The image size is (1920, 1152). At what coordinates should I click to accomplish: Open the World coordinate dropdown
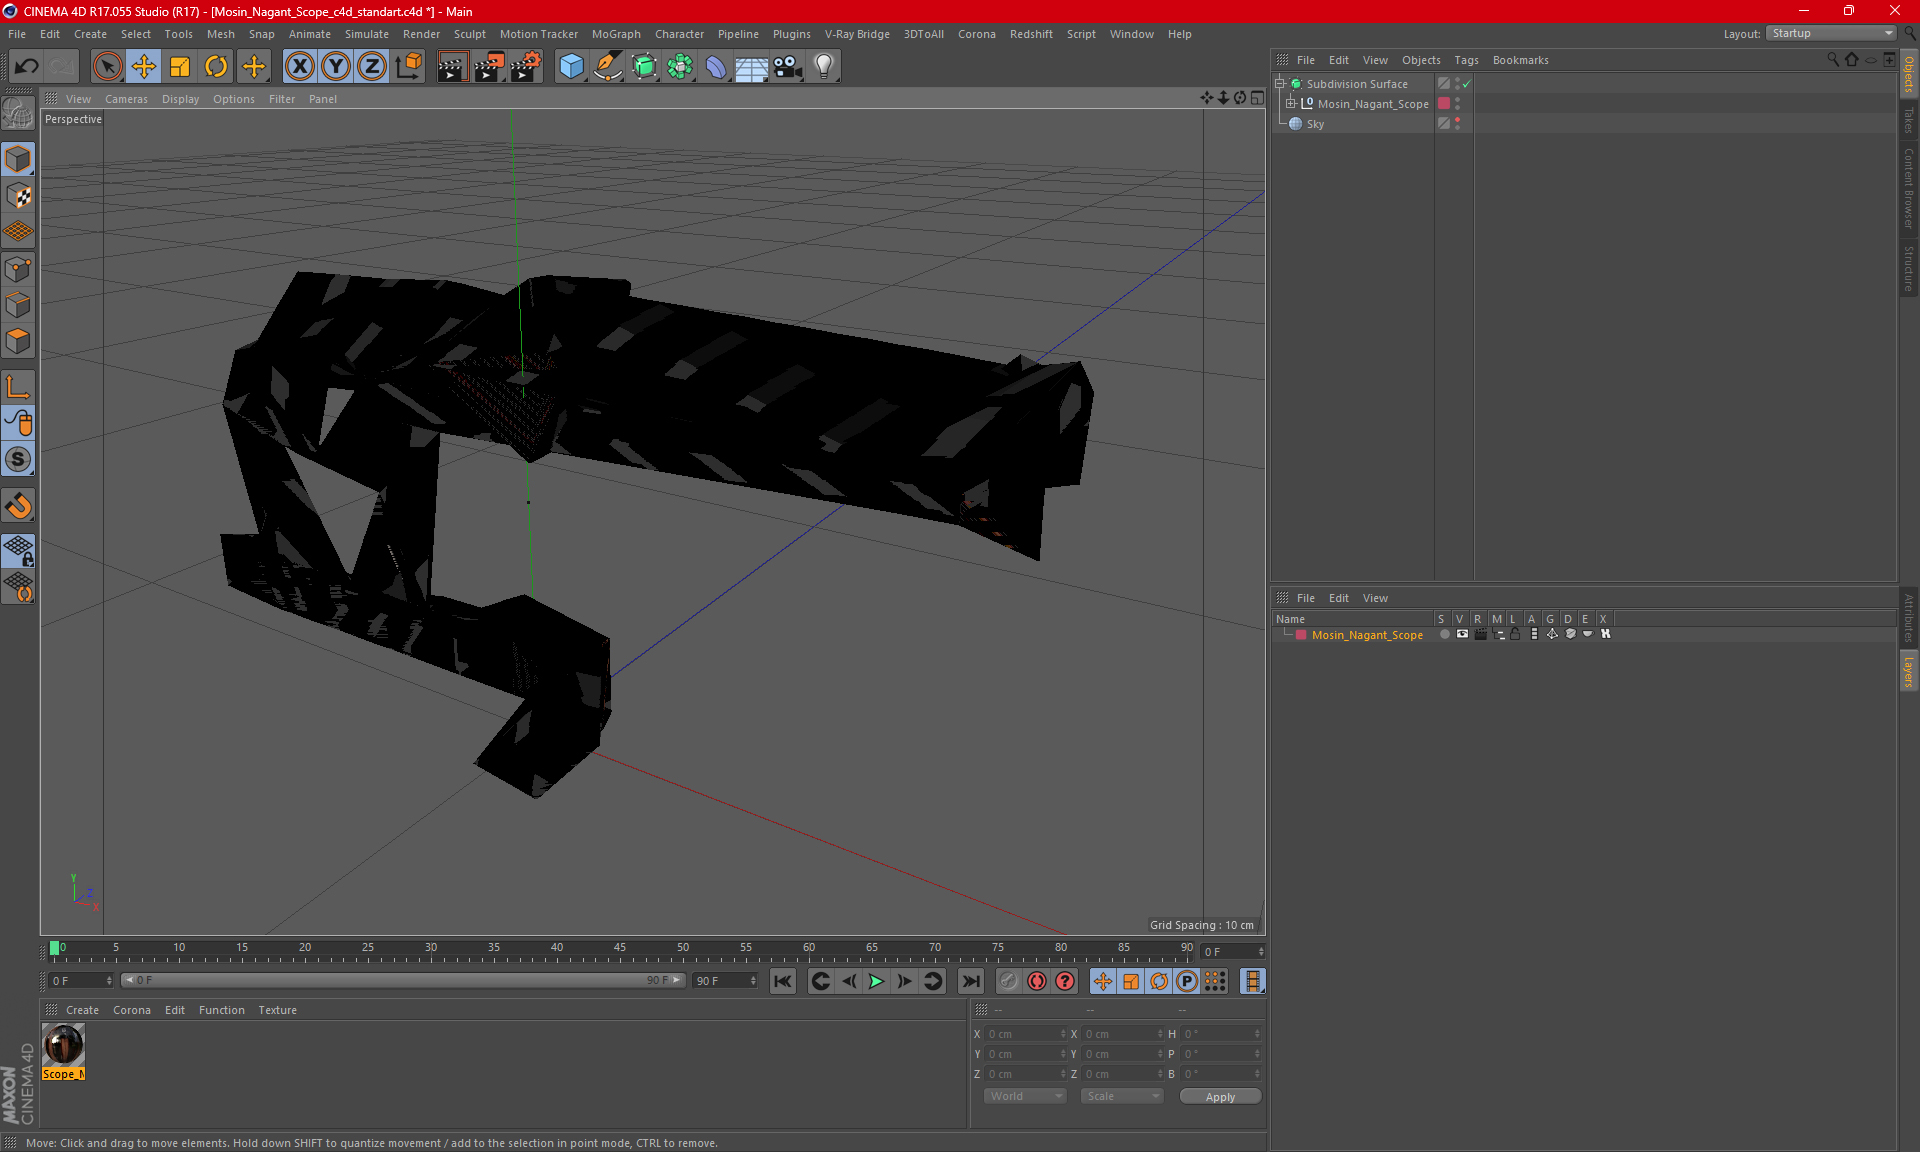coord(1025,1096)
